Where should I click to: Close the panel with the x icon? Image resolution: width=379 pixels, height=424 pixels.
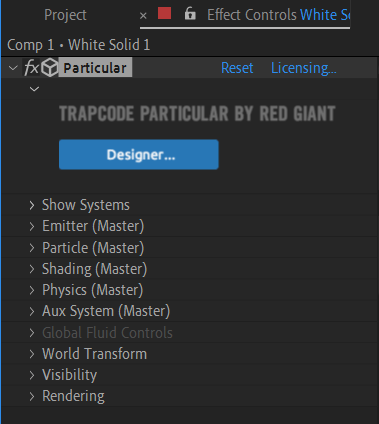[143, 15]
